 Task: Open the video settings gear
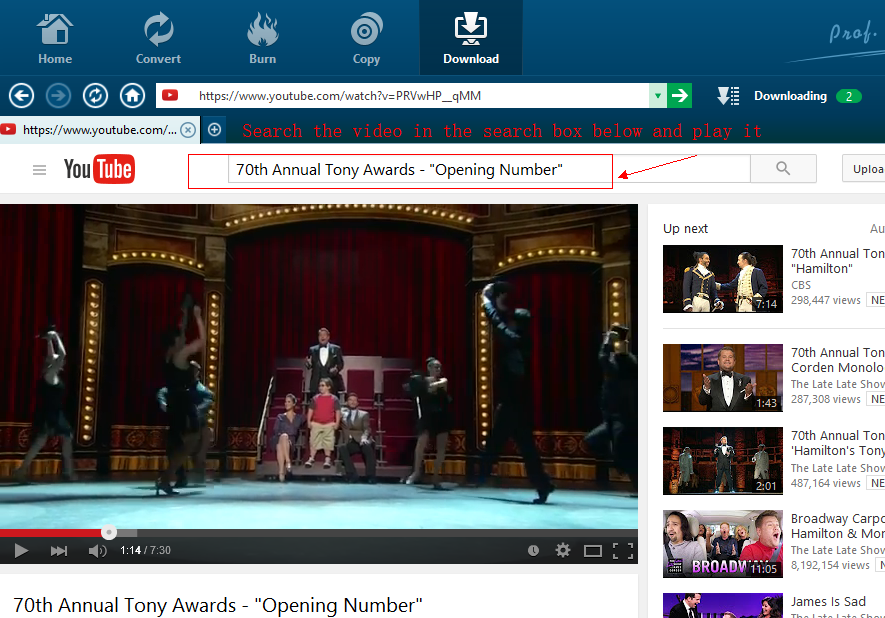(563, 550)
